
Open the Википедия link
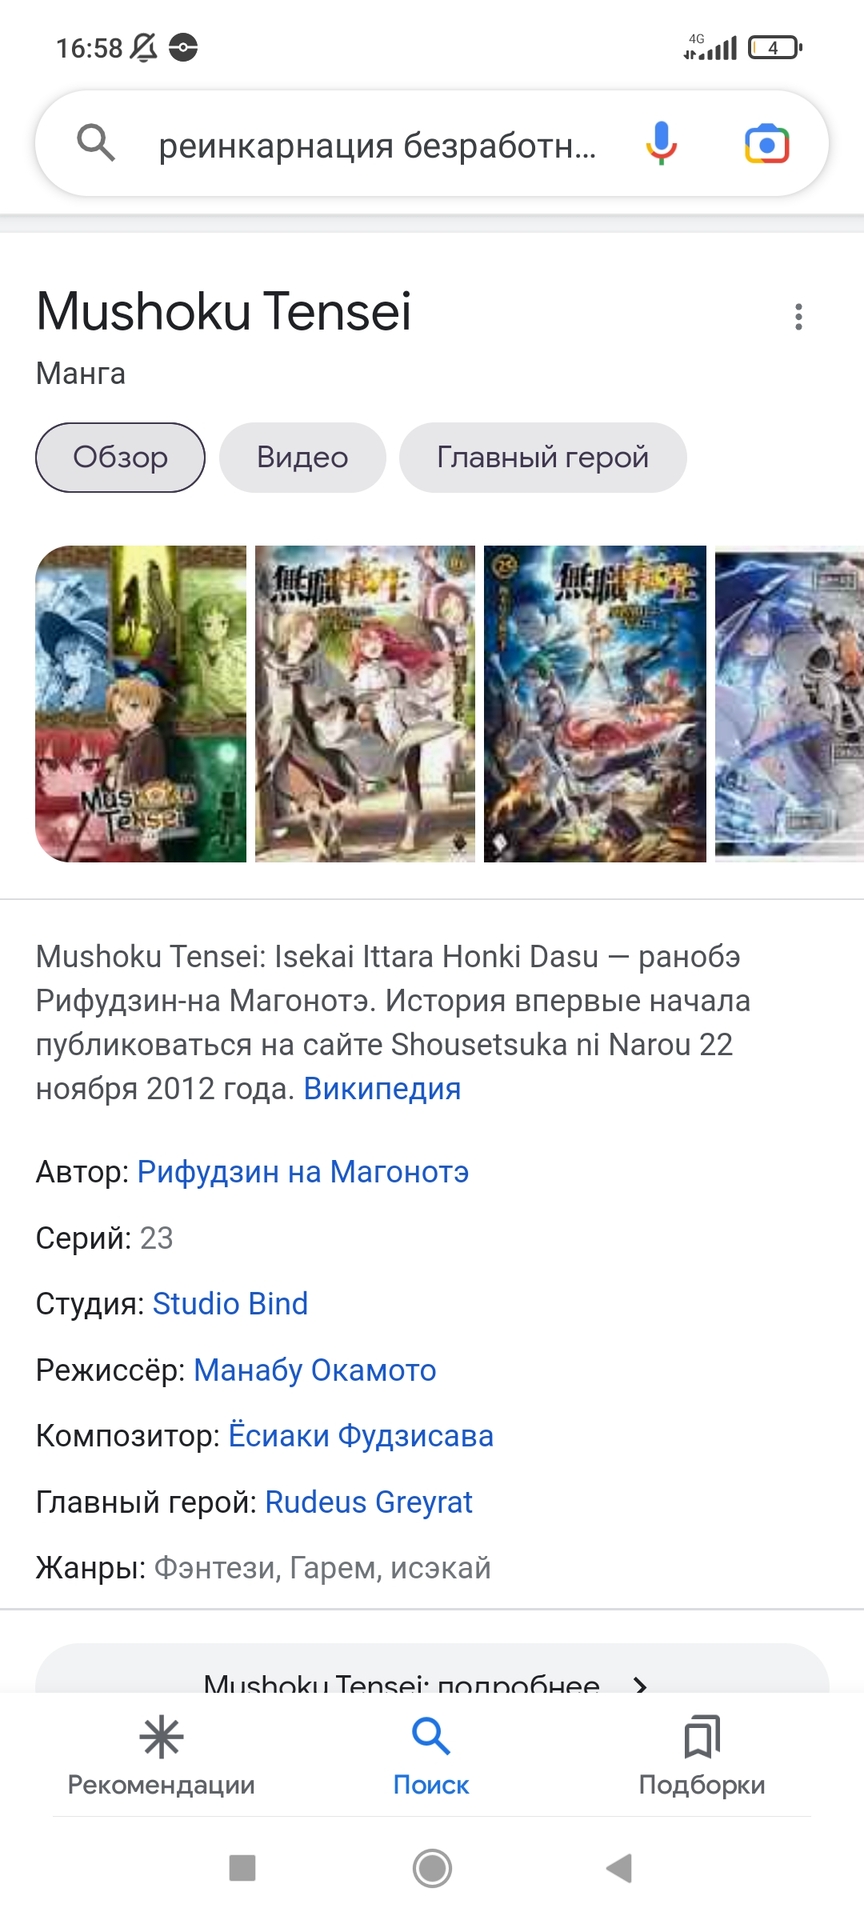(x=382, y=1088)
